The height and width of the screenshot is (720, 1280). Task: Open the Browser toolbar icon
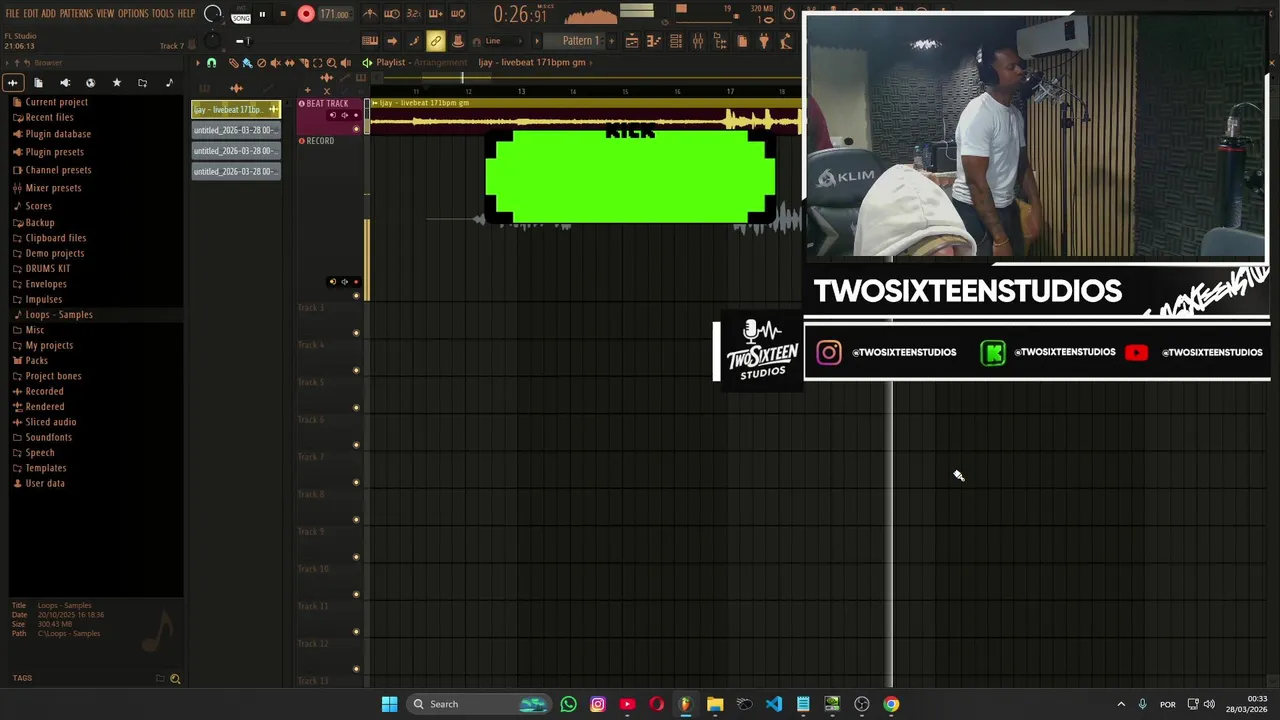[x=720, y=41]
